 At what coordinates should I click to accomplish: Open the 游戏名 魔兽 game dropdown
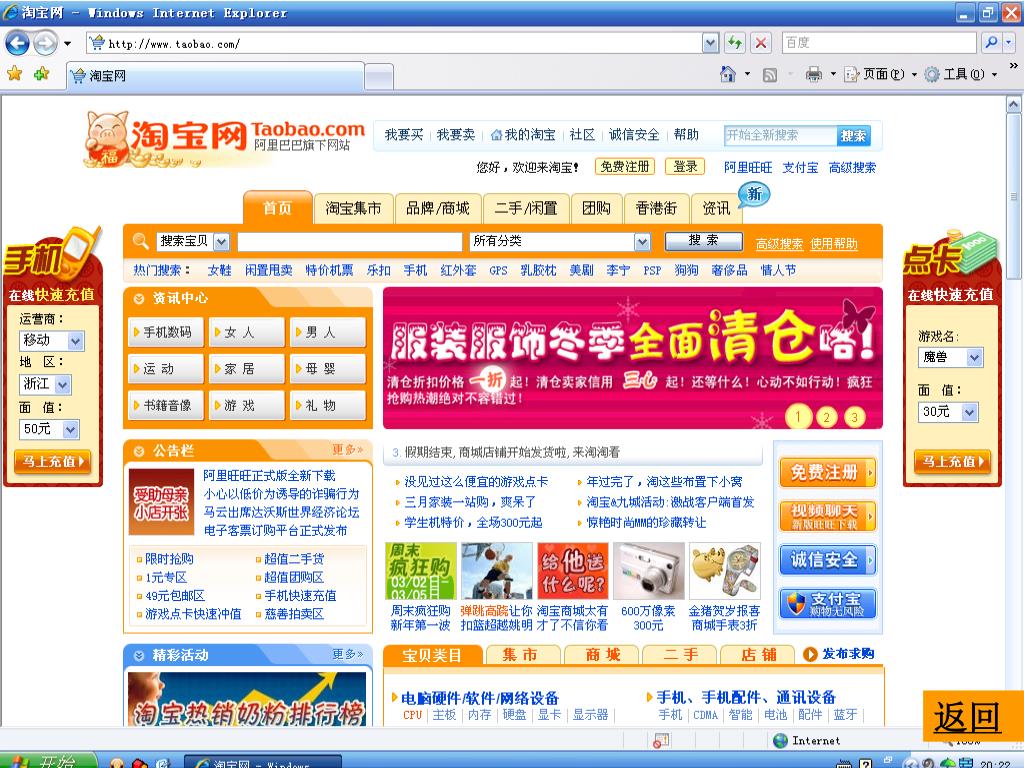click(x=974, y=357)
